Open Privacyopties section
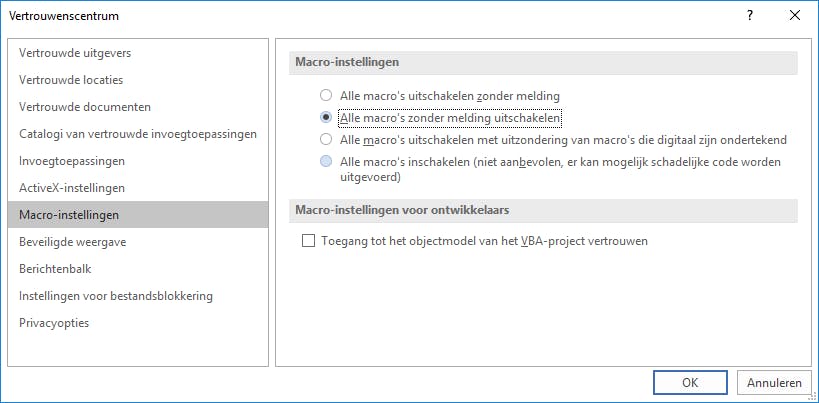This screenshot has width=819, height=403. (x=54, y=323)
